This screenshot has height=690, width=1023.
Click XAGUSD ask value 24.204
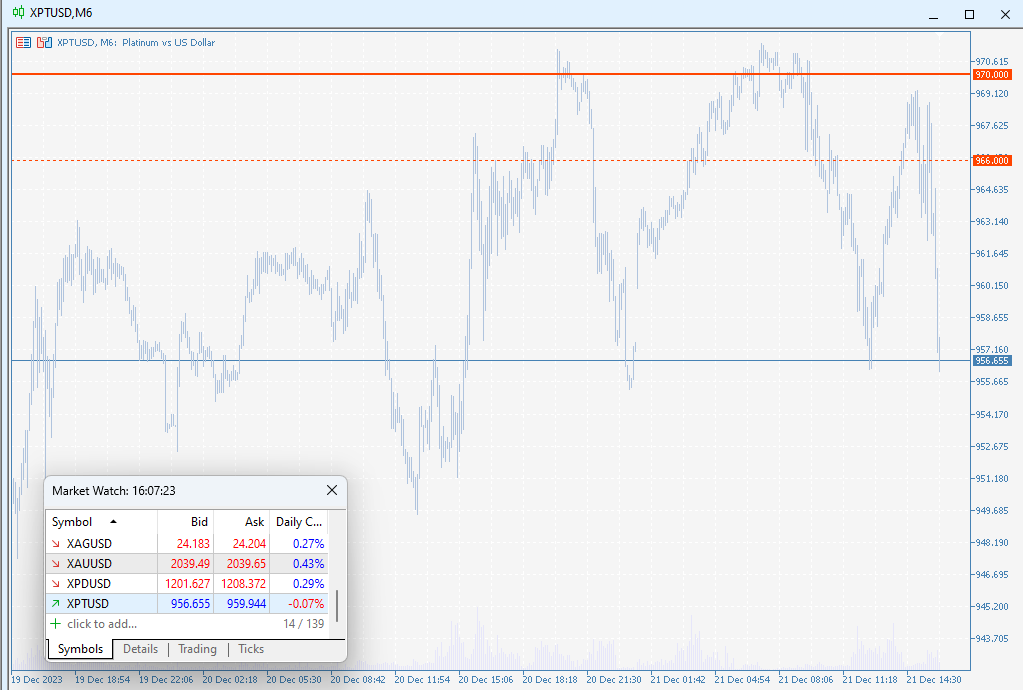249,544
